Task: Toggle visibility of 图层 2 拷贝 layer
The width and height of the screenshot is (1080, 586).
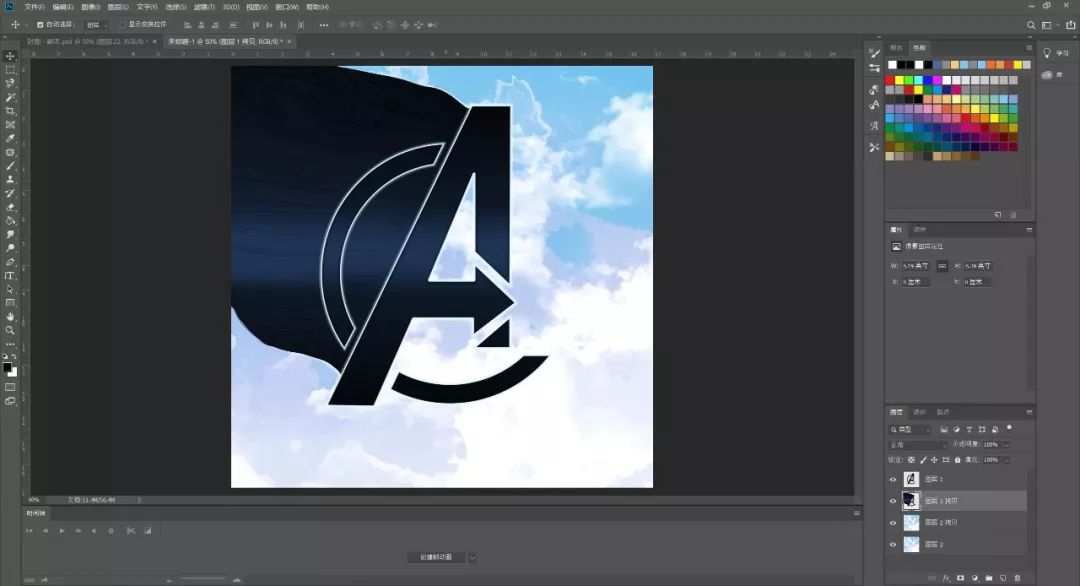Action: point(894,523)
